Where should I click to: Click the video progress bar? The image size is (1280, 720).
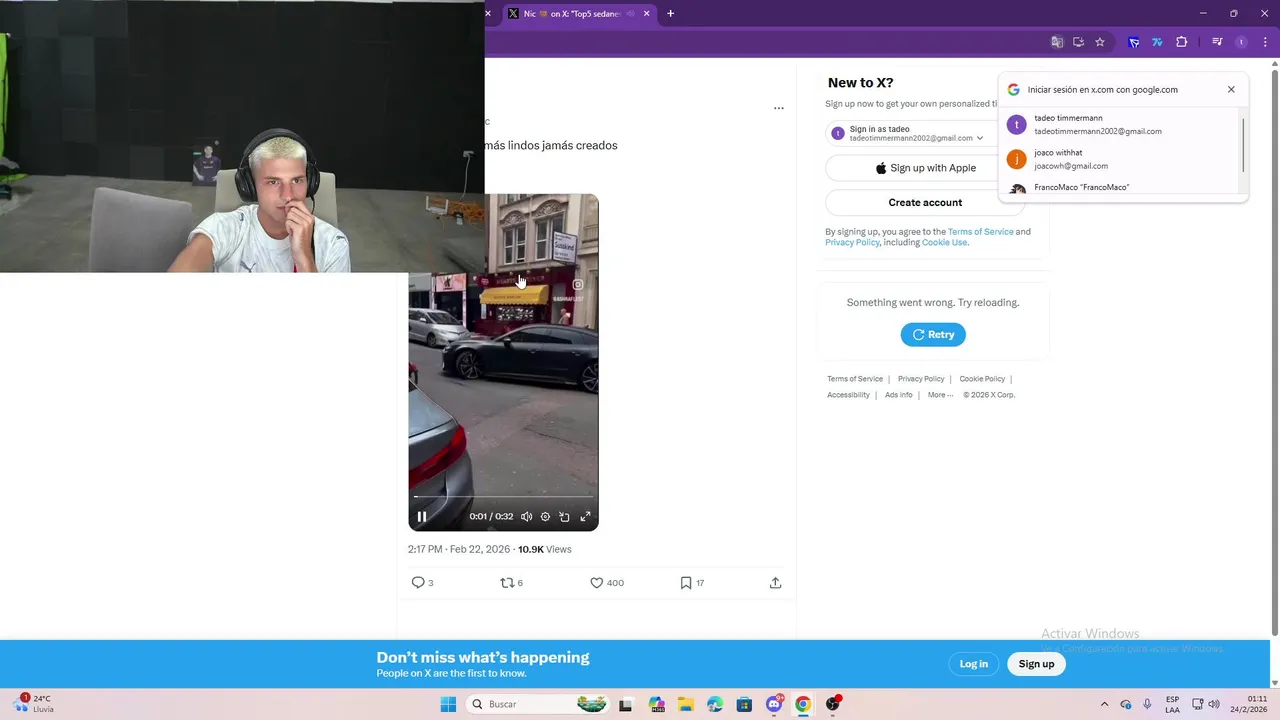tap(503, 497)
